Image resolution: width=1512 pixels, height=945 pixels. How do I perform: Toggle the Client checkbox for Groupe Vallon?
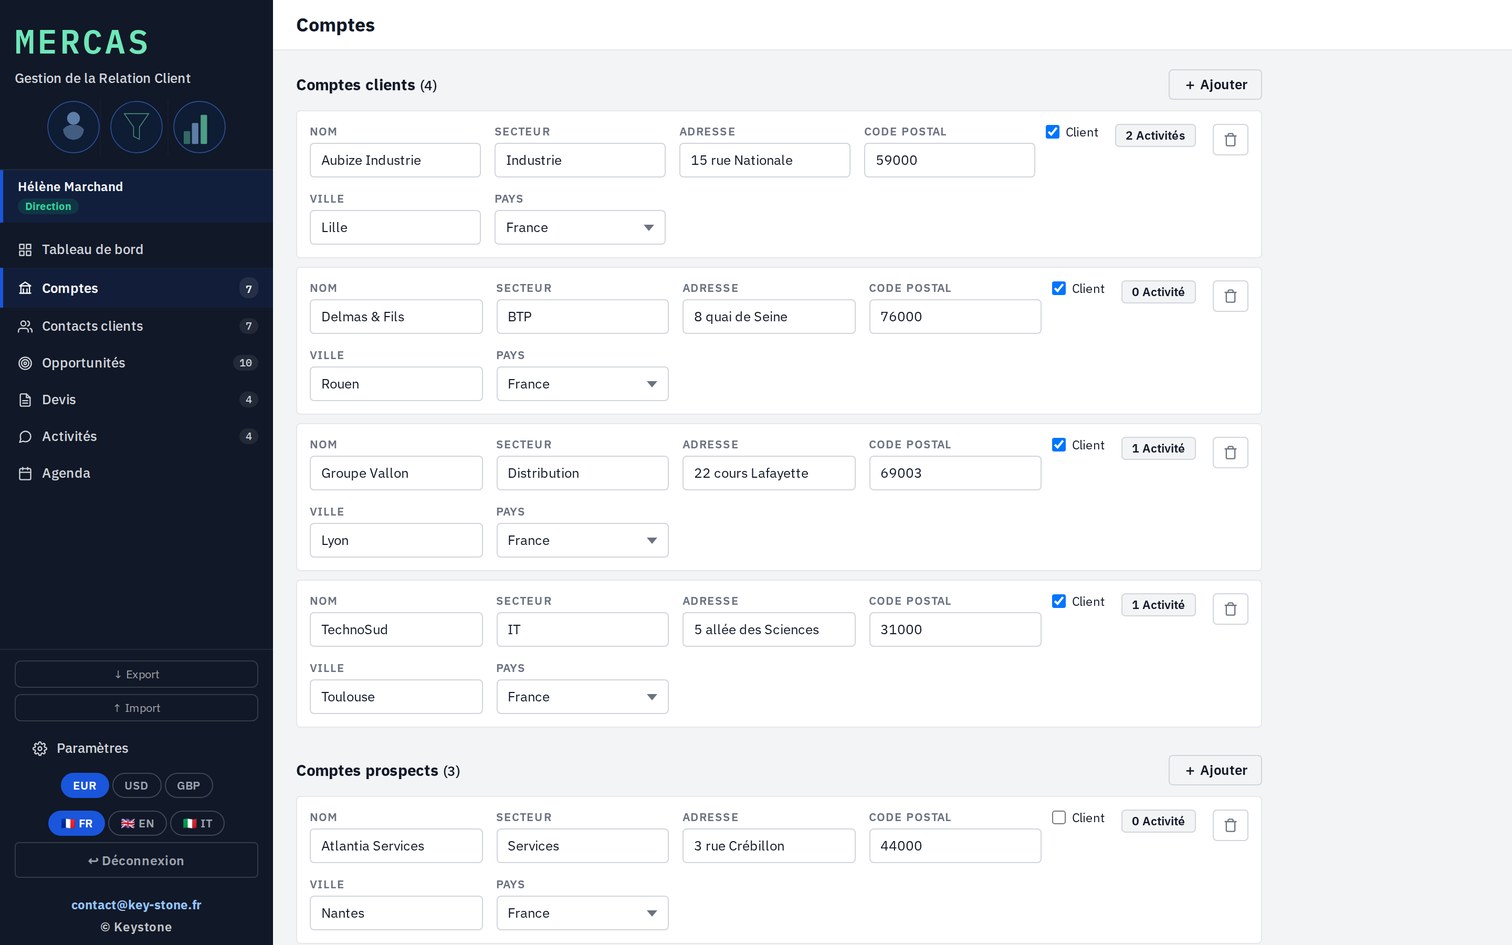(1059, 445)
